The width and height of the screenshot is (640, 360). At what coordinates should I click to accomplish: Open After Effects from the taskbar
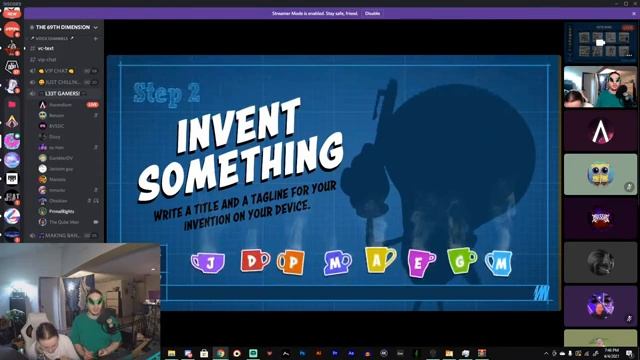click(x=351, y=353)
